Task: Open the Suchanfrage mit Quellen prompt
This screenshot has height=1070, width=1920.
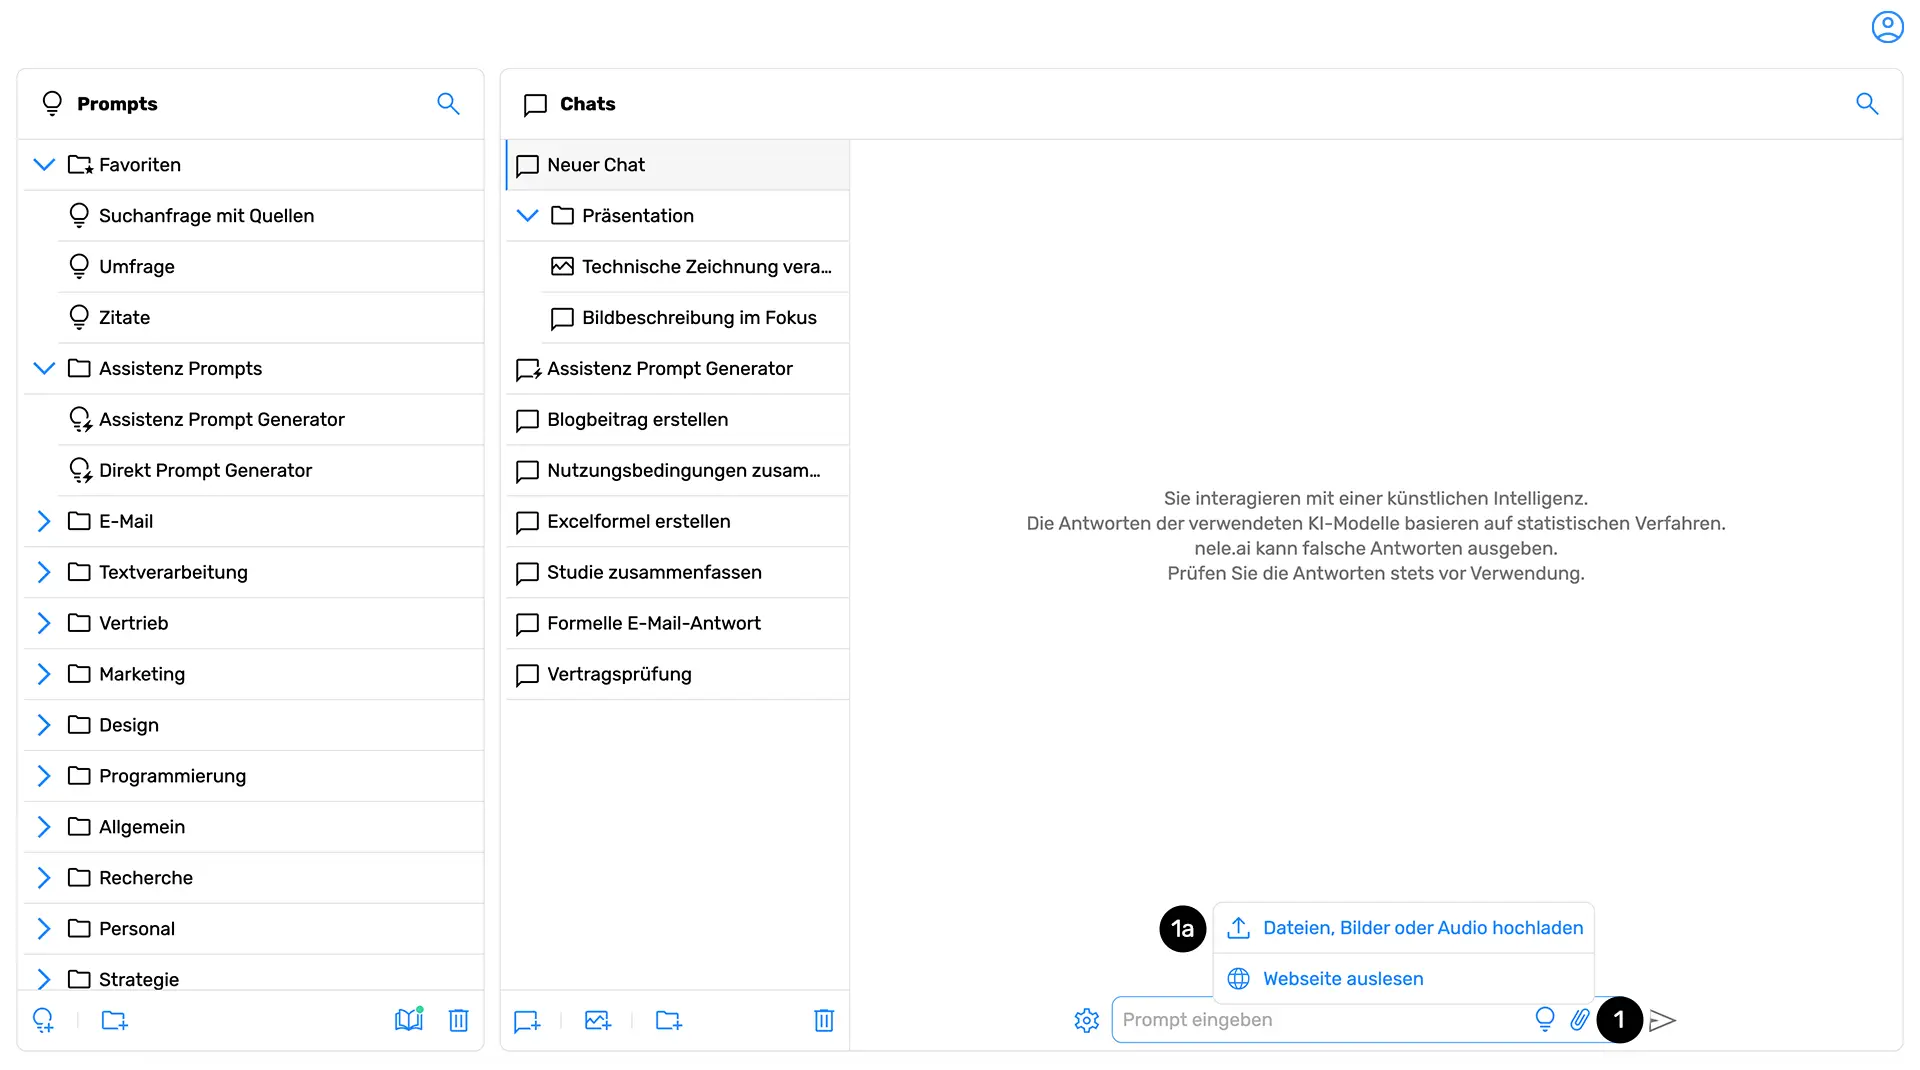Action: pos(271,216)
